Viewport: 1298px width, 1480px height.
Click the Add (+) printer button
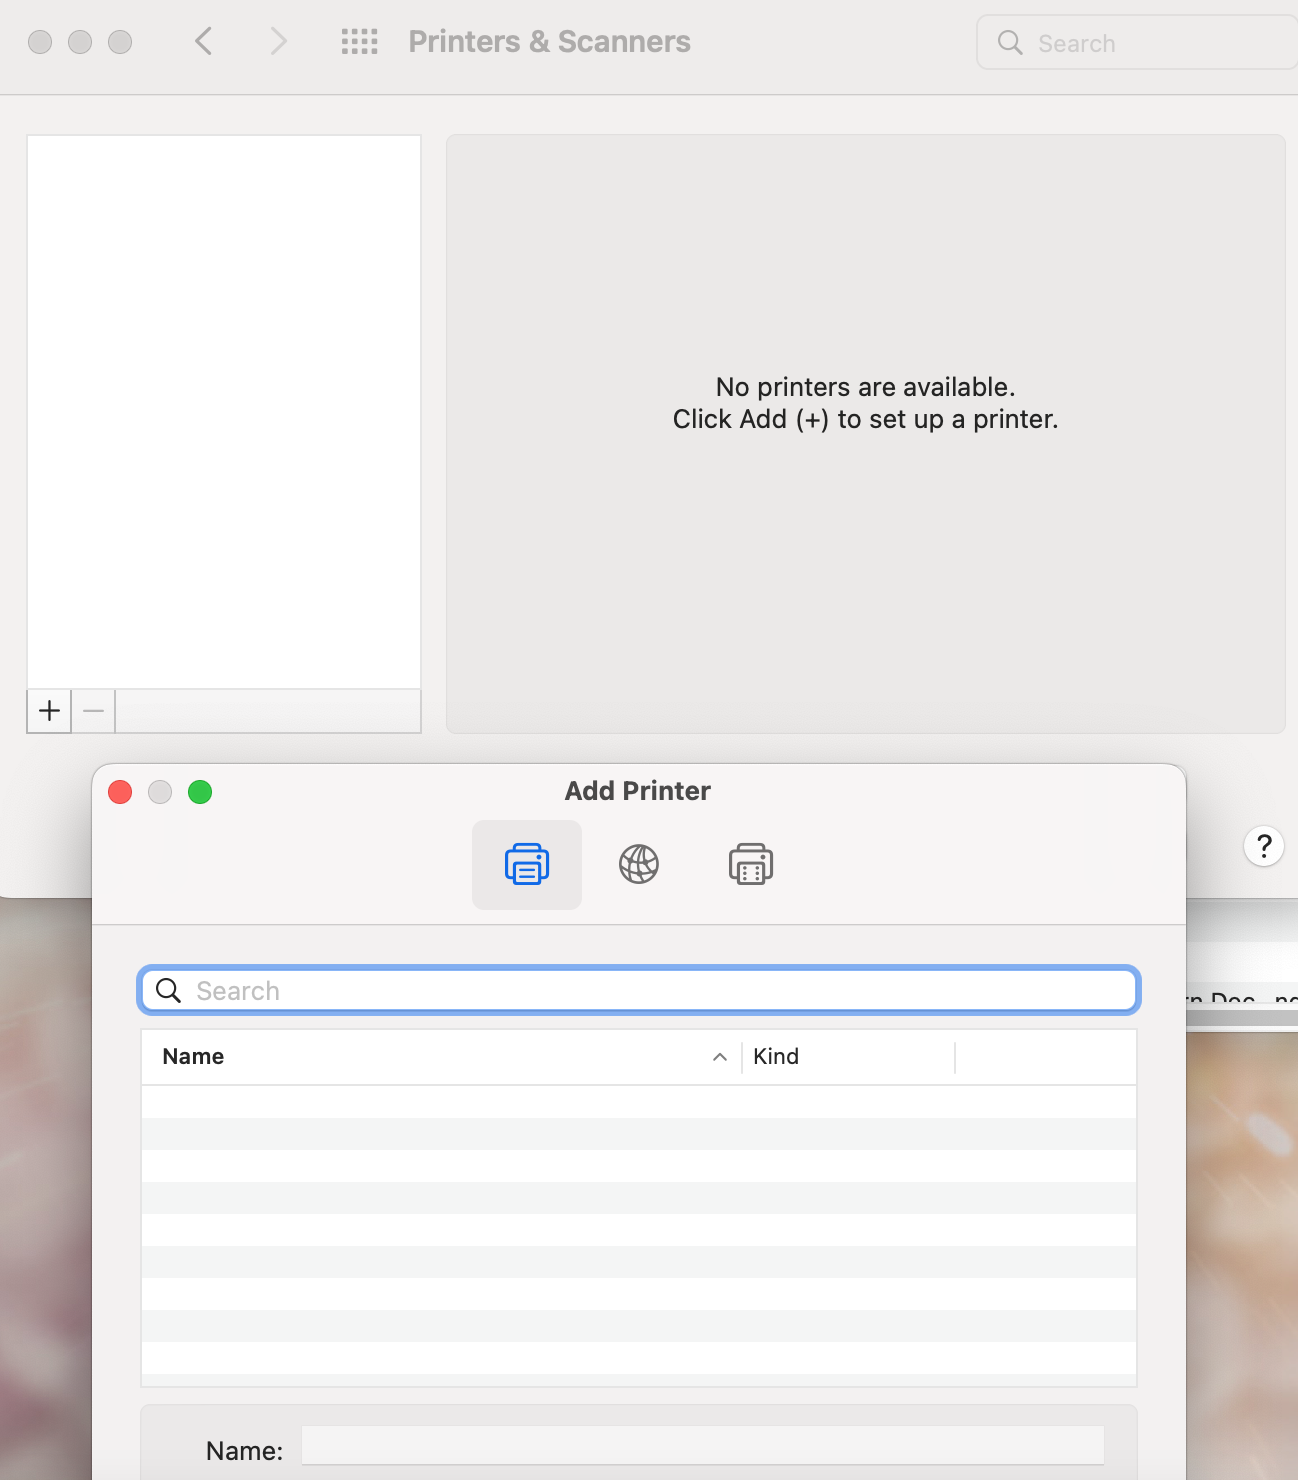coord(49,711)
